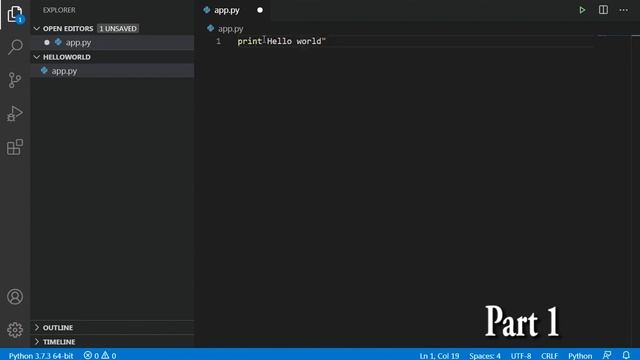The height and width of the screenshot is (360, 640).
Task: Select app.py under Open Editors
Action: click(x=112, y=42)
